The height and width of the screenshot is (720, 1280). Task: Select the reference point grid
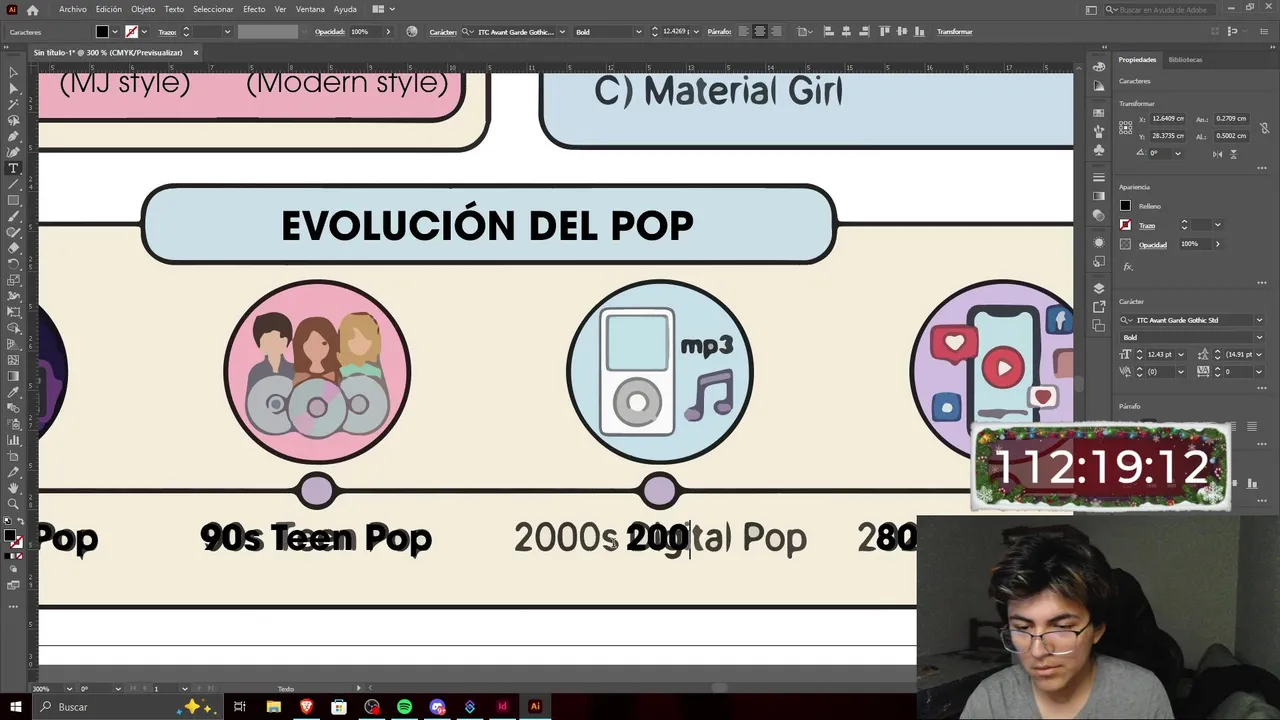click(x=1126, y=127)
